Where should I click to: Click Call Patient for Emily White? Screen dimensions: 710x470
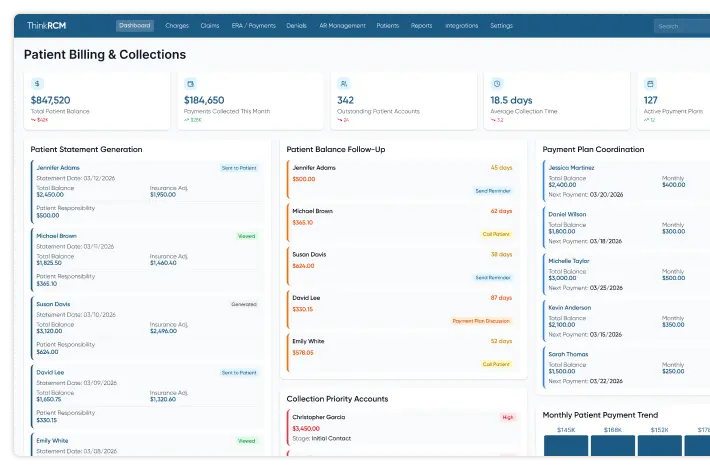tap(496, 364)
